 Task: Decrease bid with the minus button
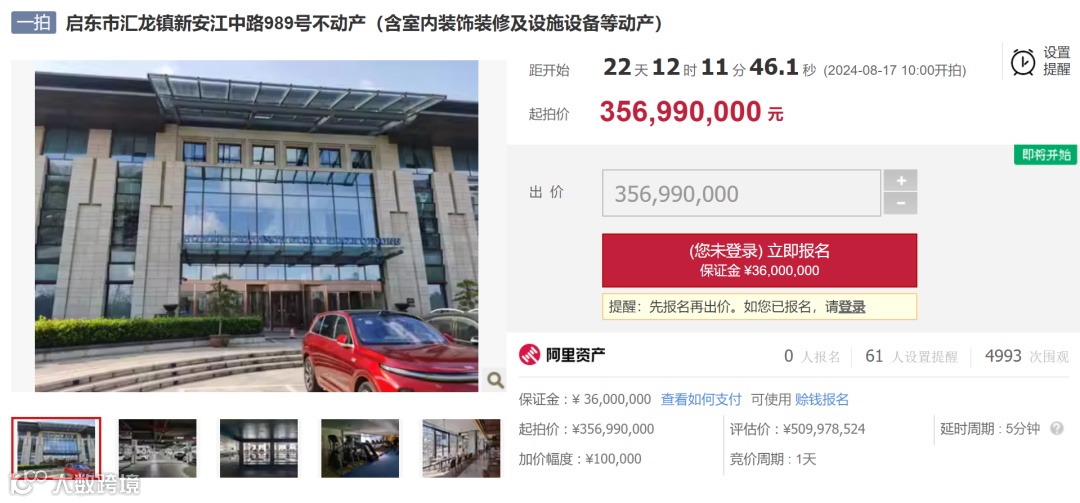coord(900,204)
